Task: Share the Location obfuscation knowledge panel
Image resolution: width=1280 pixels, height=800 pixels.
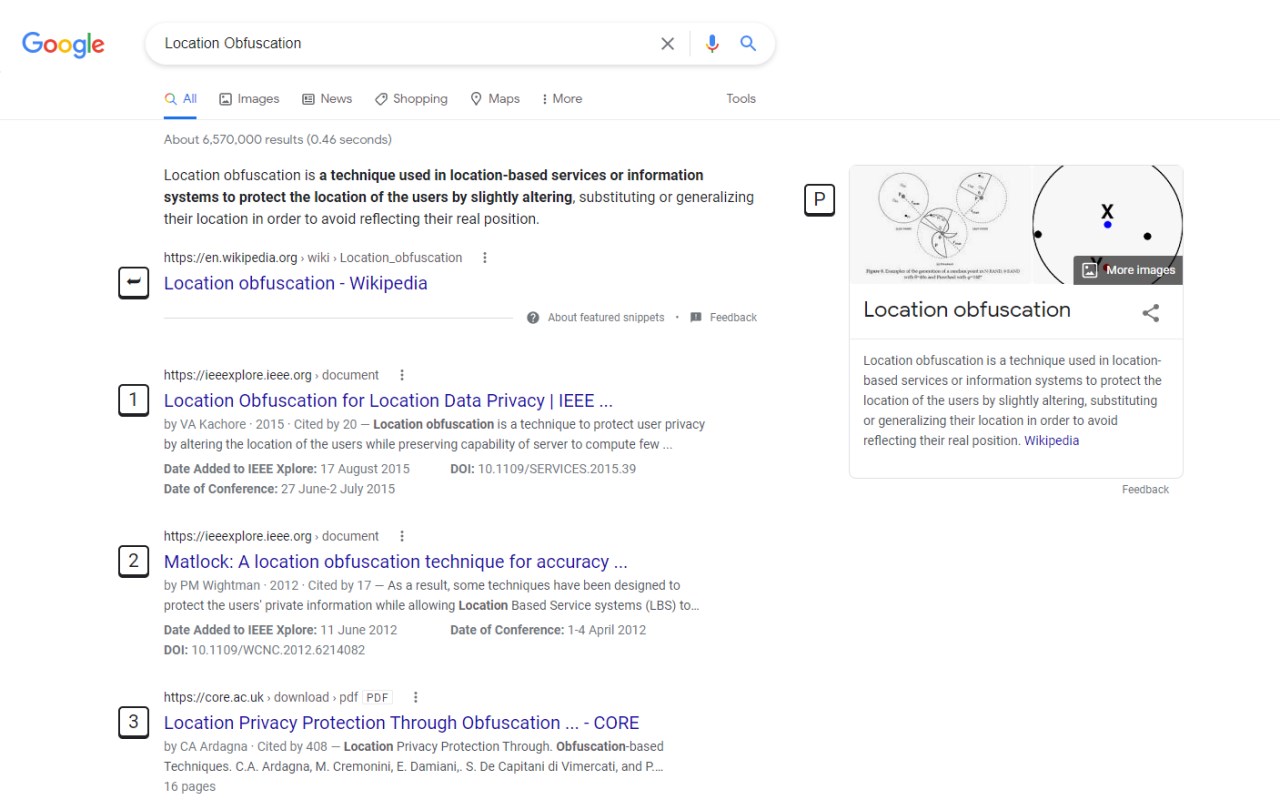Action: (1151, 313)
